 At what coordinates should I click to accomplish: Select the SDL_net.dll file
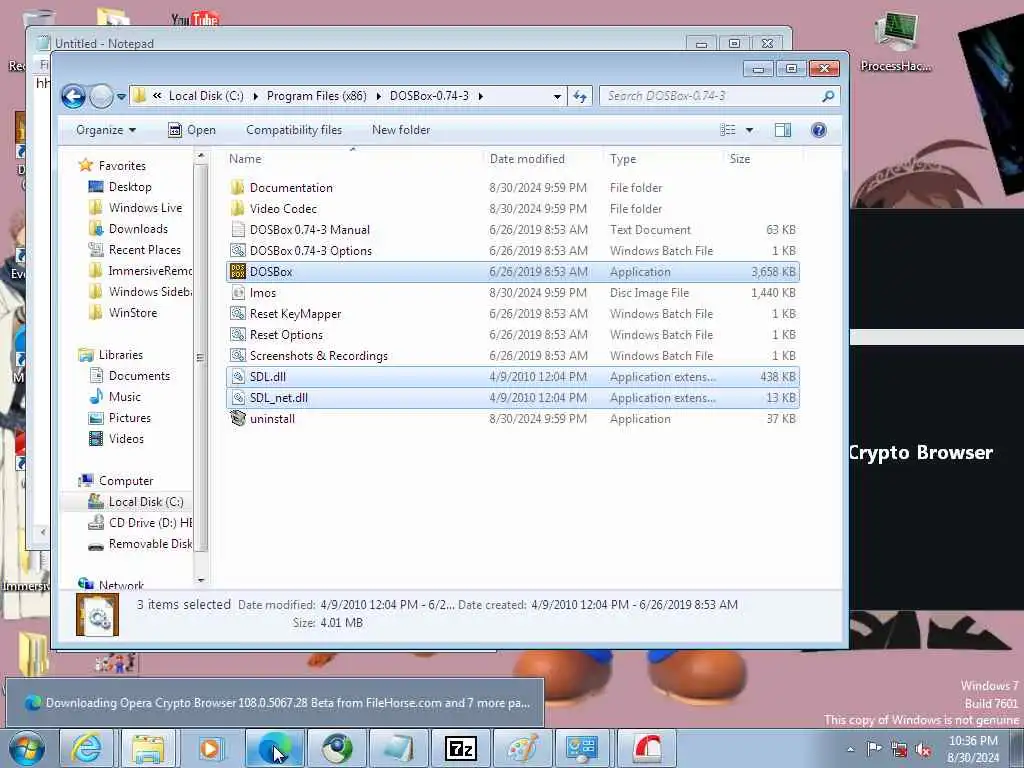pos(513,398)
